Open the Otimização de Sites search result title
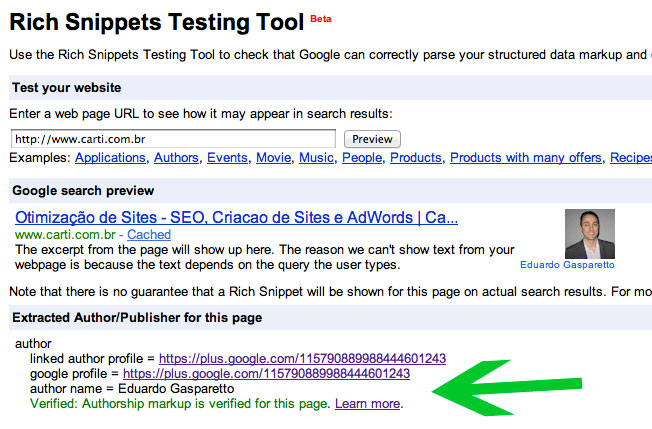652x429 pixels. [236, 216]
